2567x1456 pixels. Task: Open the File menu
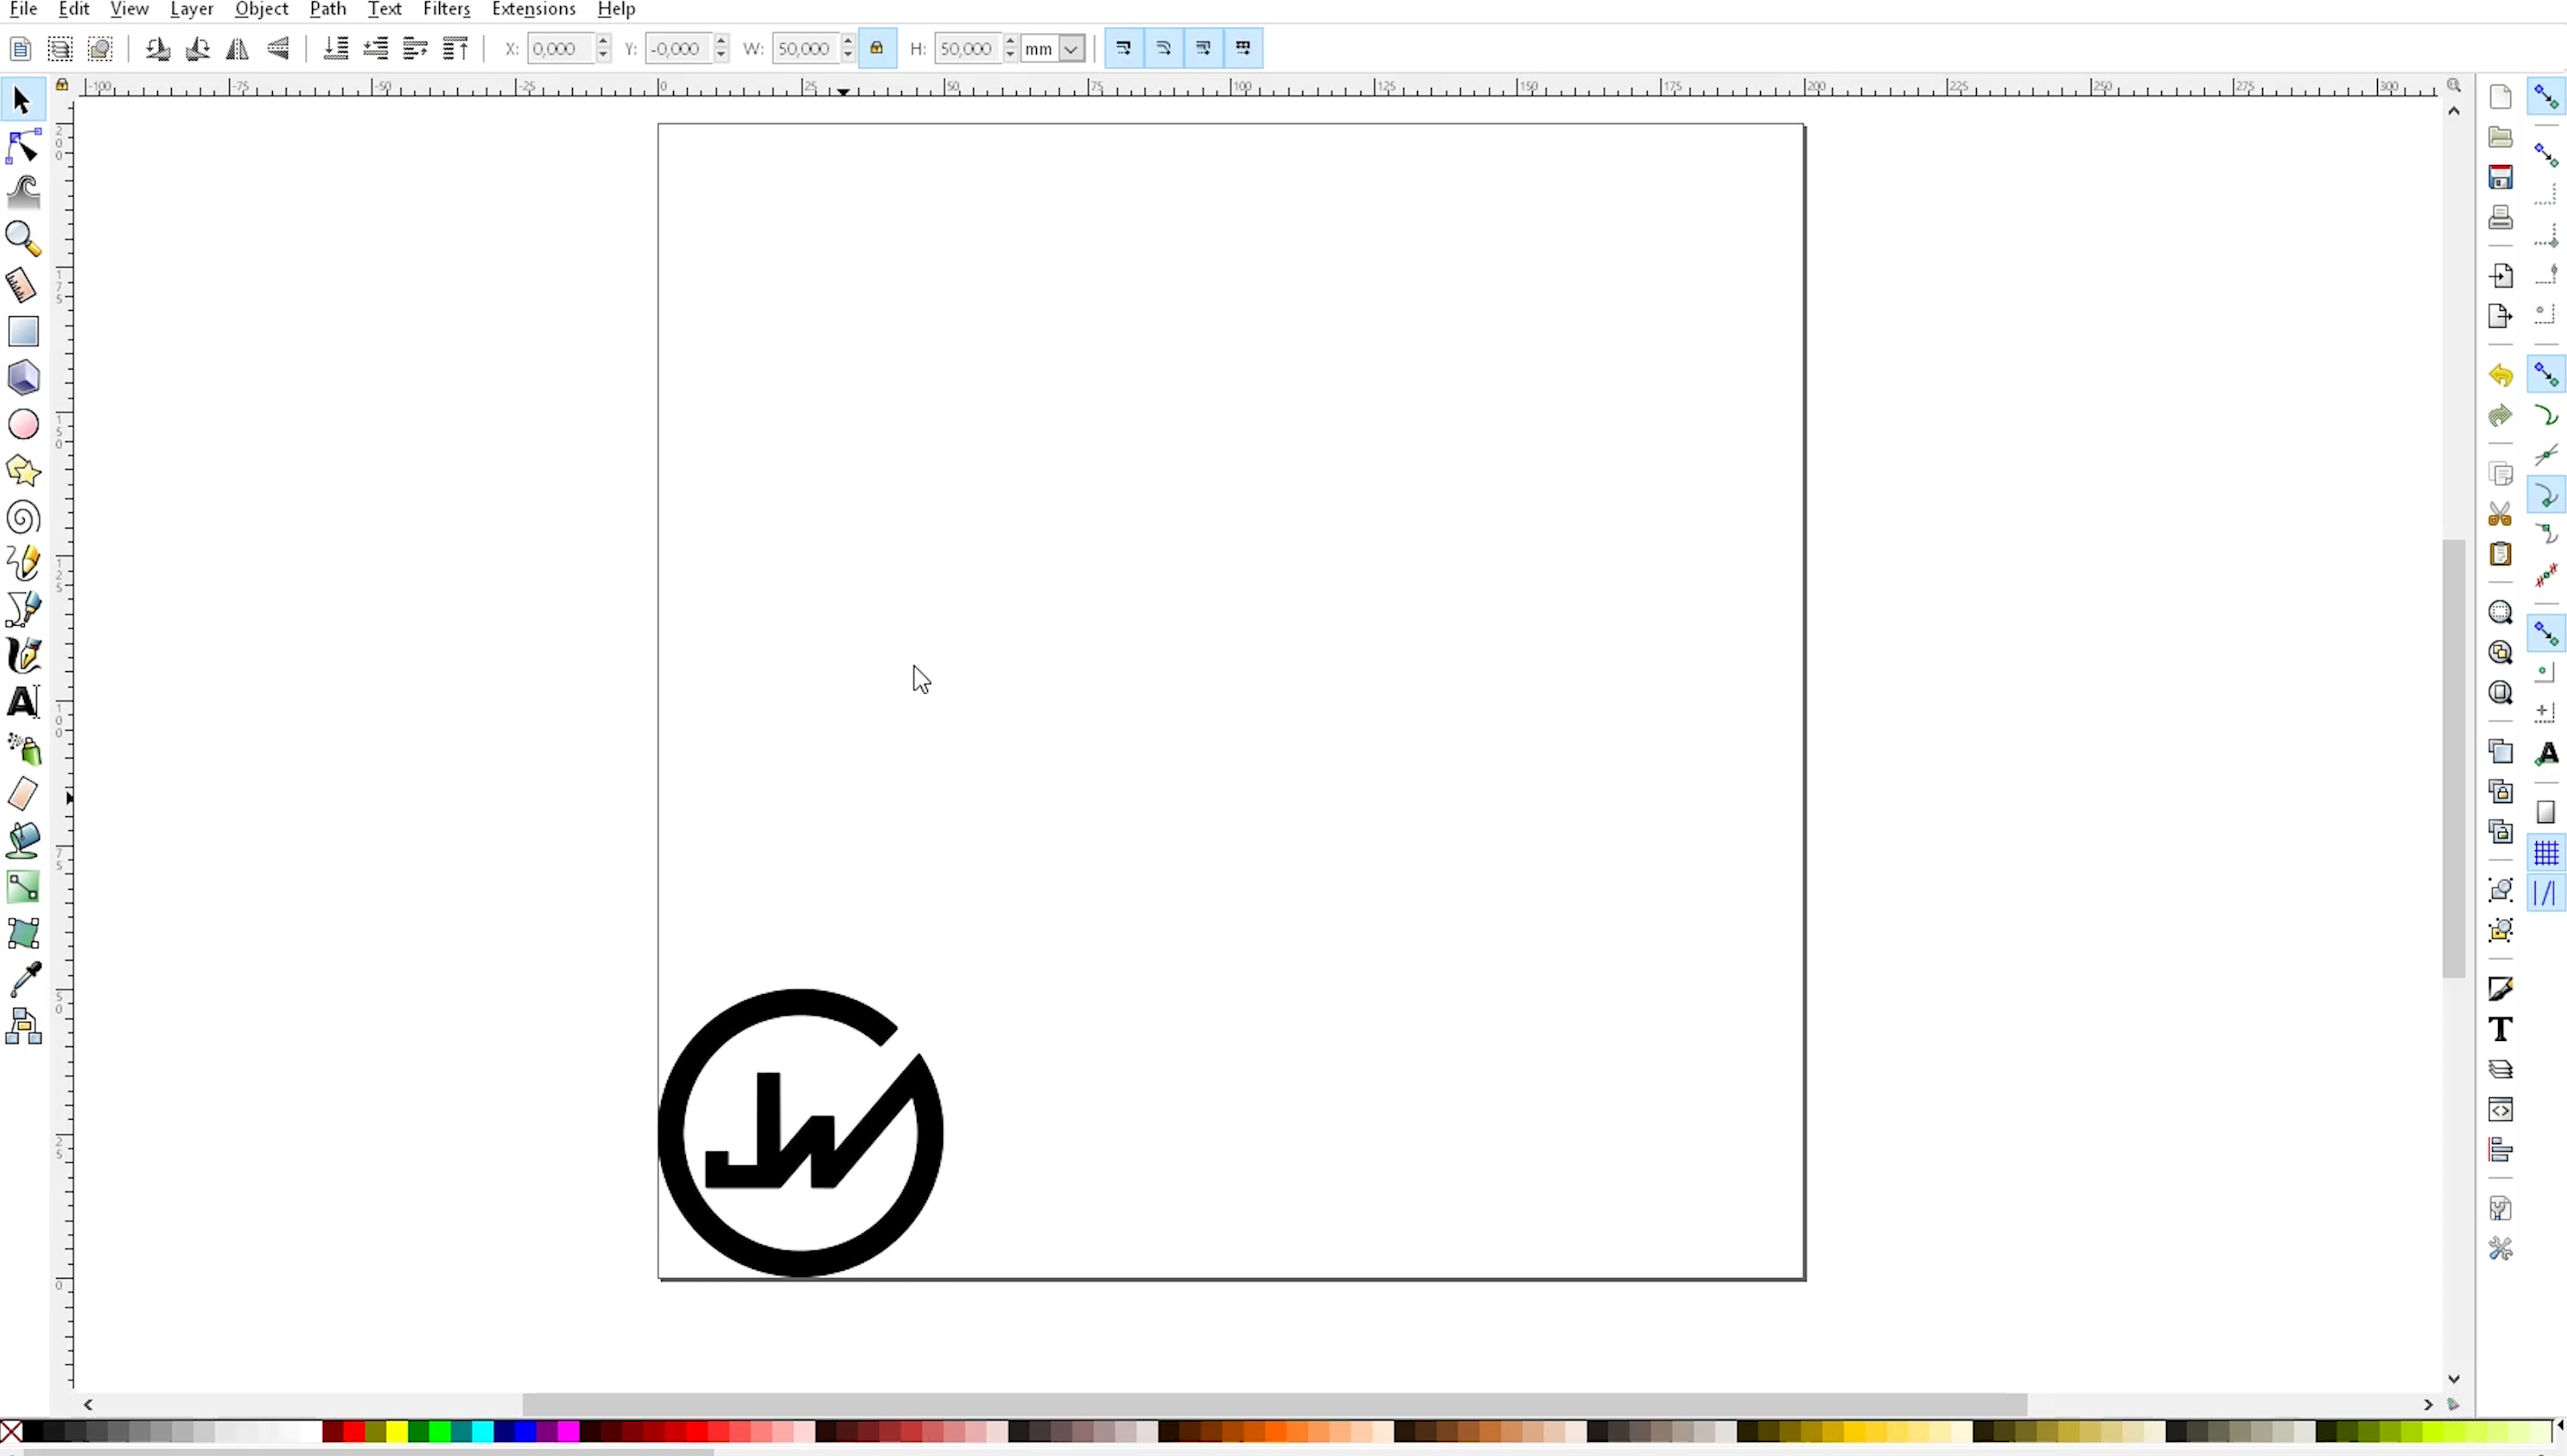click(x=23, y=9)
